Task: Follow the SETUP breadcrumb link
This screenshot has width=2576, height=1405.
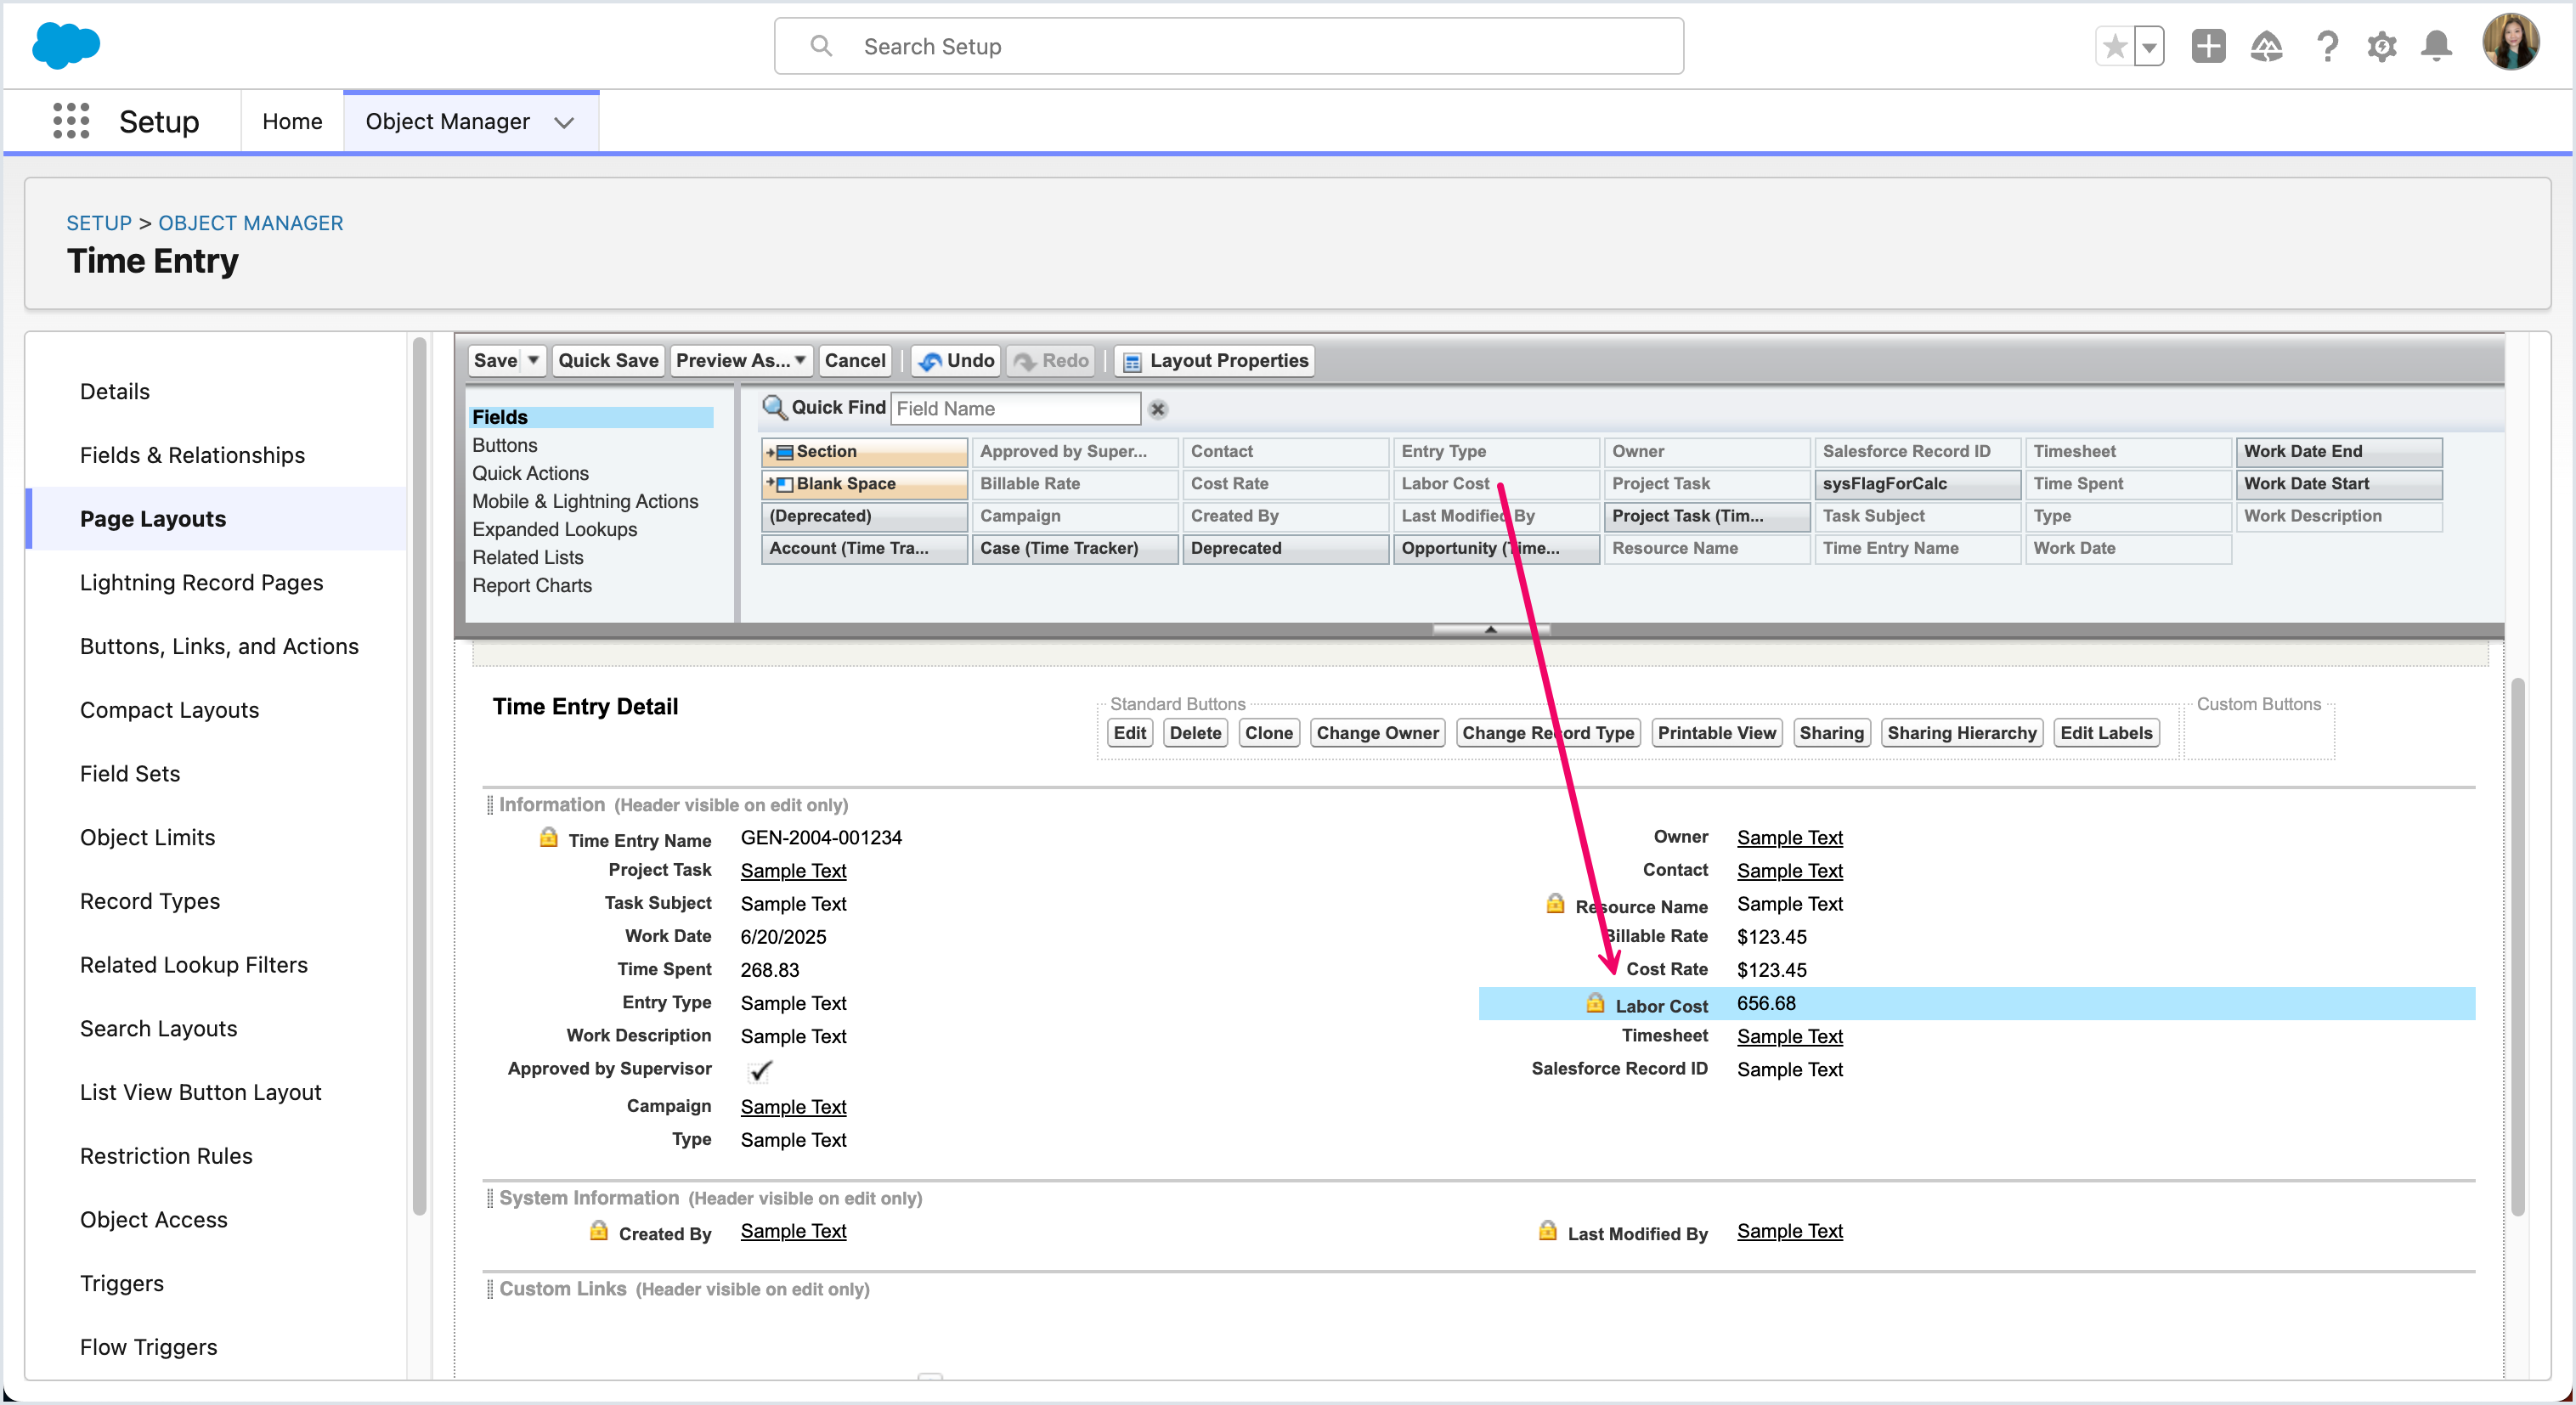Action: pyautogui.click(x=99, y=222)
